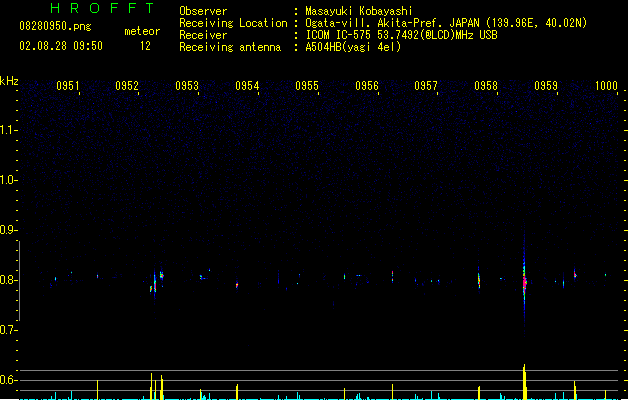Click the A504HB(yagi 4el) antenna text
This screenshot has width=629, height=400.
353,47
